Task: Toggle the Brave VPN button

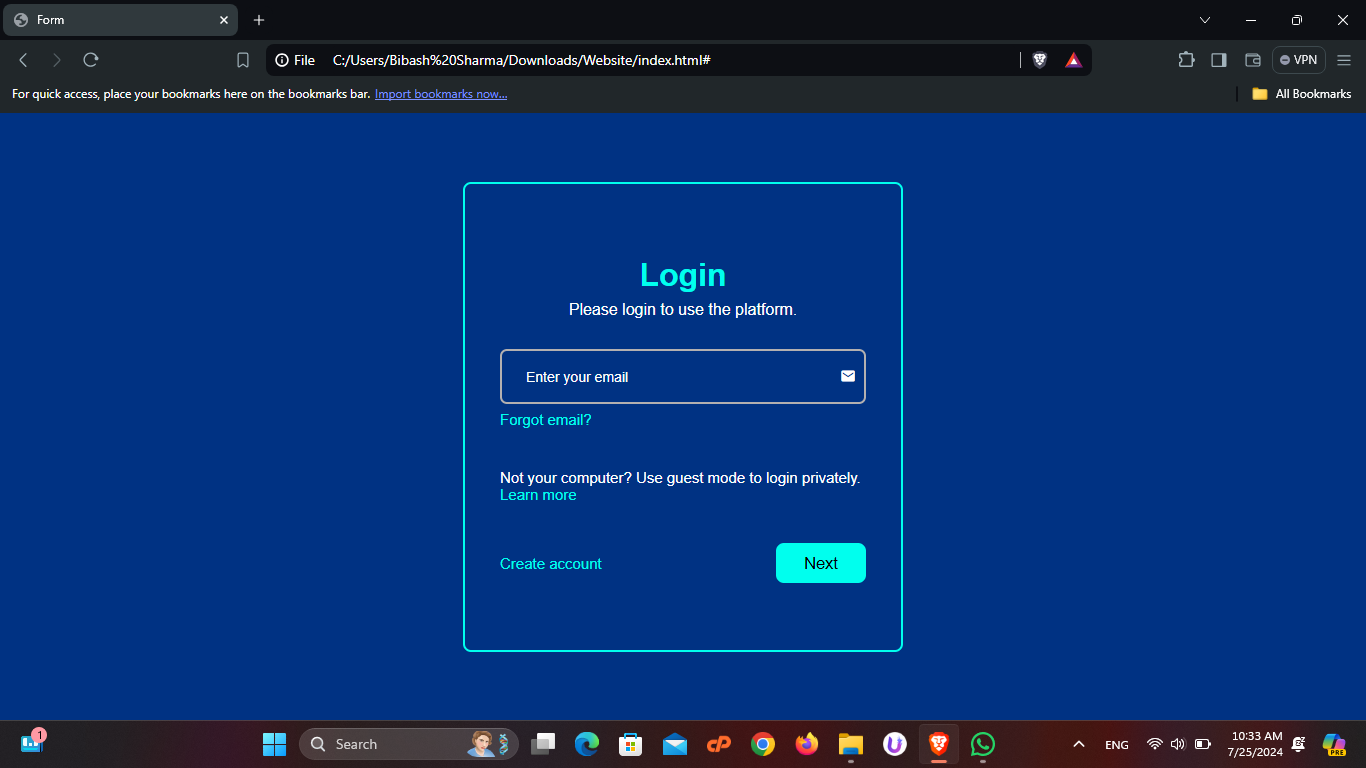Action: pyautogui.click(x=1298, y=60)
